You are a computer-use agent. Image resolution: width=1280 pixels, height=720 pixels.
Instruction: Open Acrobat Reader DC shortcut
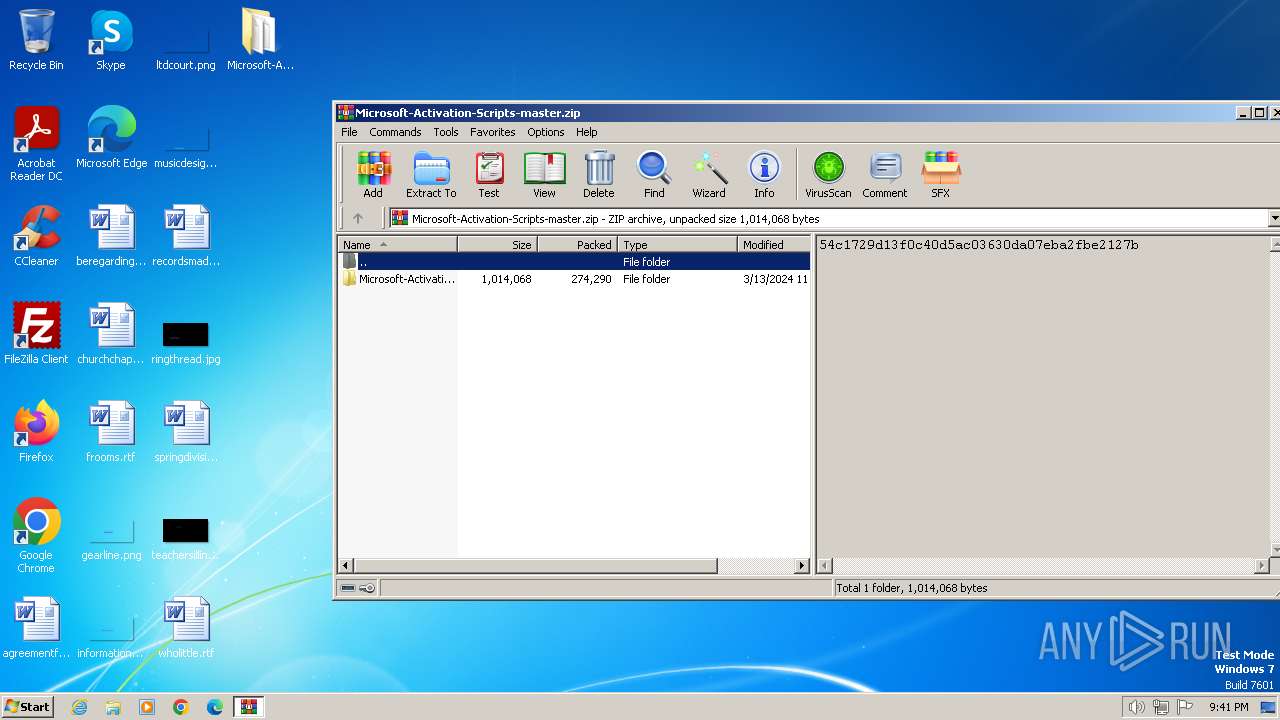point(36,144)
